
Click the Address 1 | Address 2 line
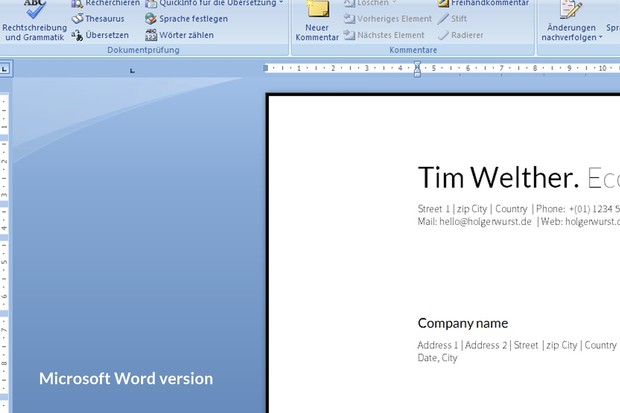pyautogui.click(x=517, y=345)
